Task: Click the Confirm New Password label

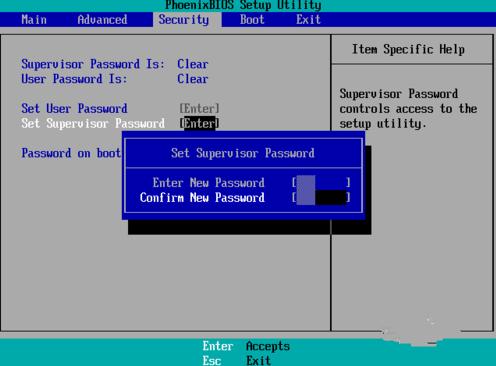Action: click(x=202, y=197)
